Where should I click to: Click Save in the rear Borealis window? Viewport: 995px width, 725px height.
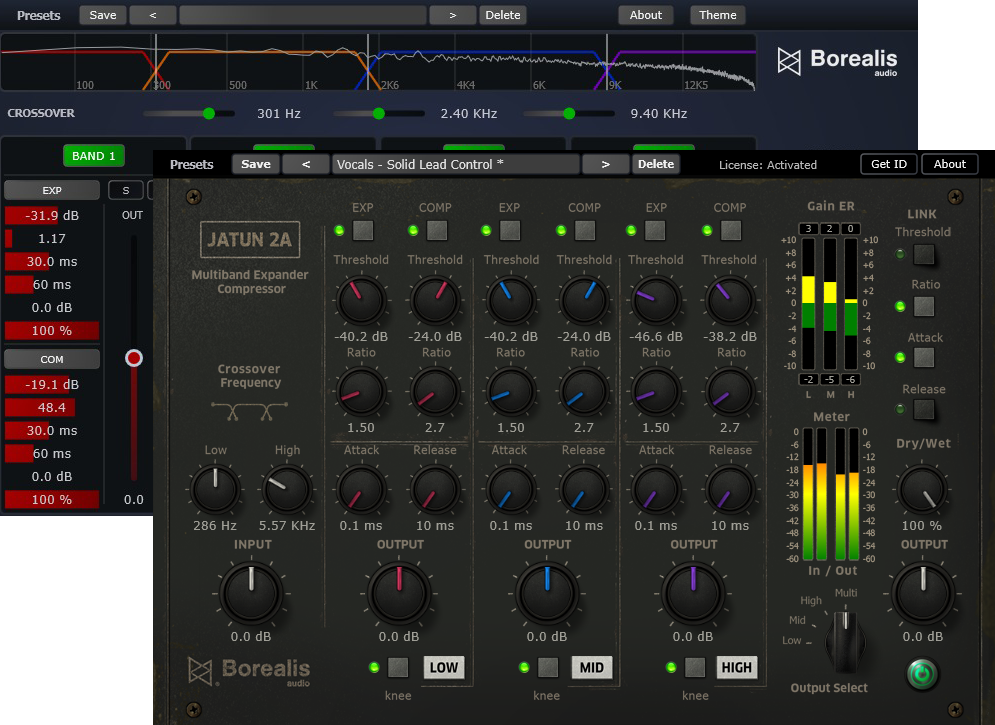point(103,15)
